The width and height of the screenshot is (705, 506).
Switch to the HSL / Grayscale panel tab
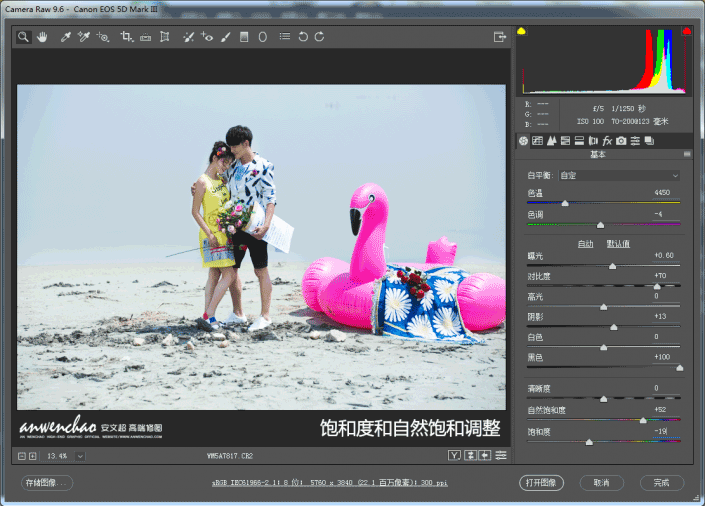pyautogui.click(x=566, y=141)
